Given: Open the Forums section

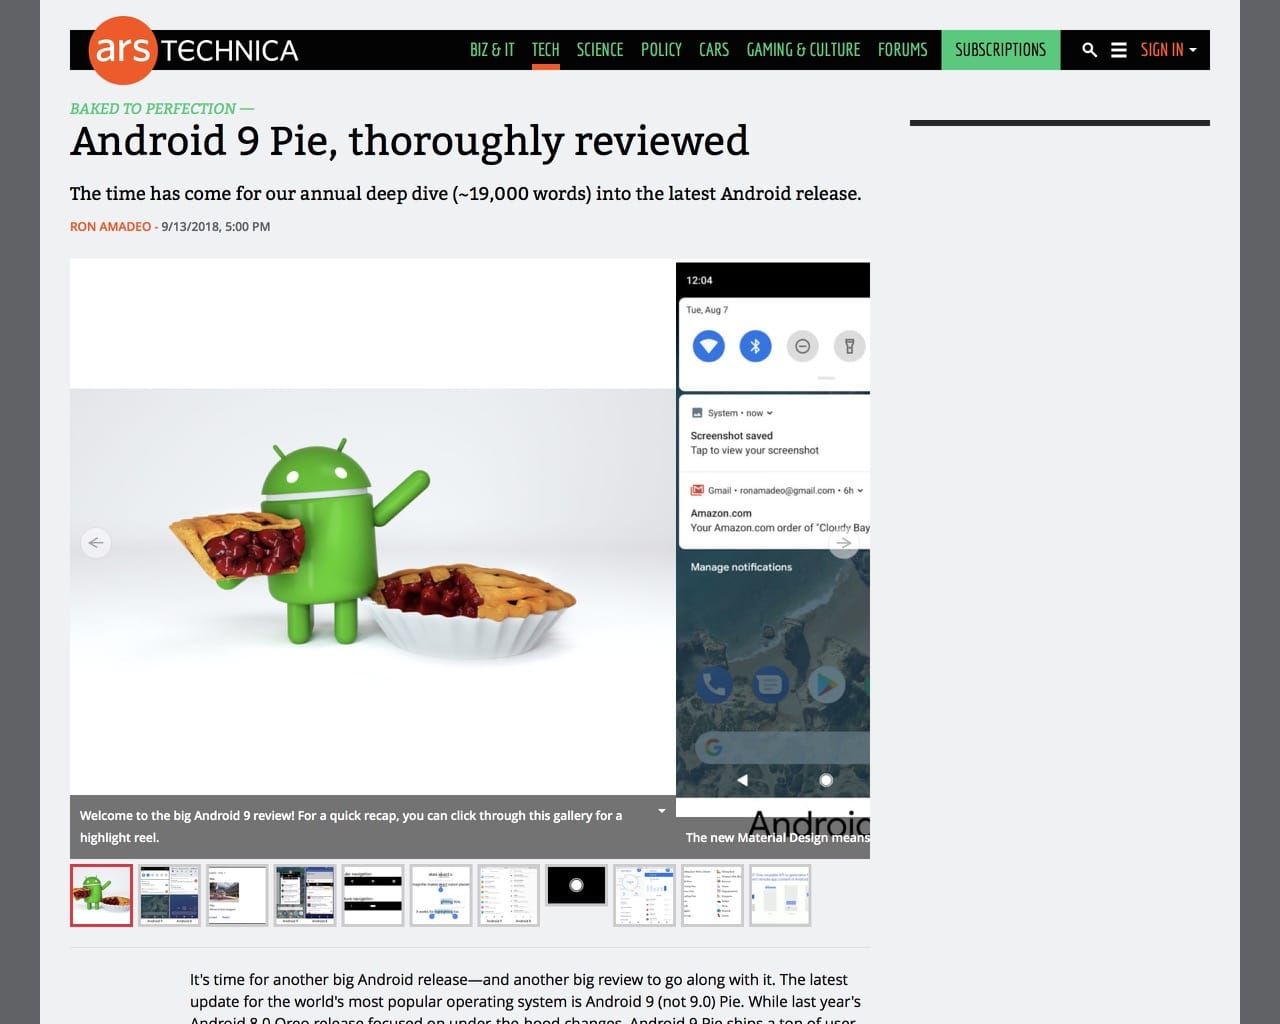Looking at the screenshot, I should (903, 50).
